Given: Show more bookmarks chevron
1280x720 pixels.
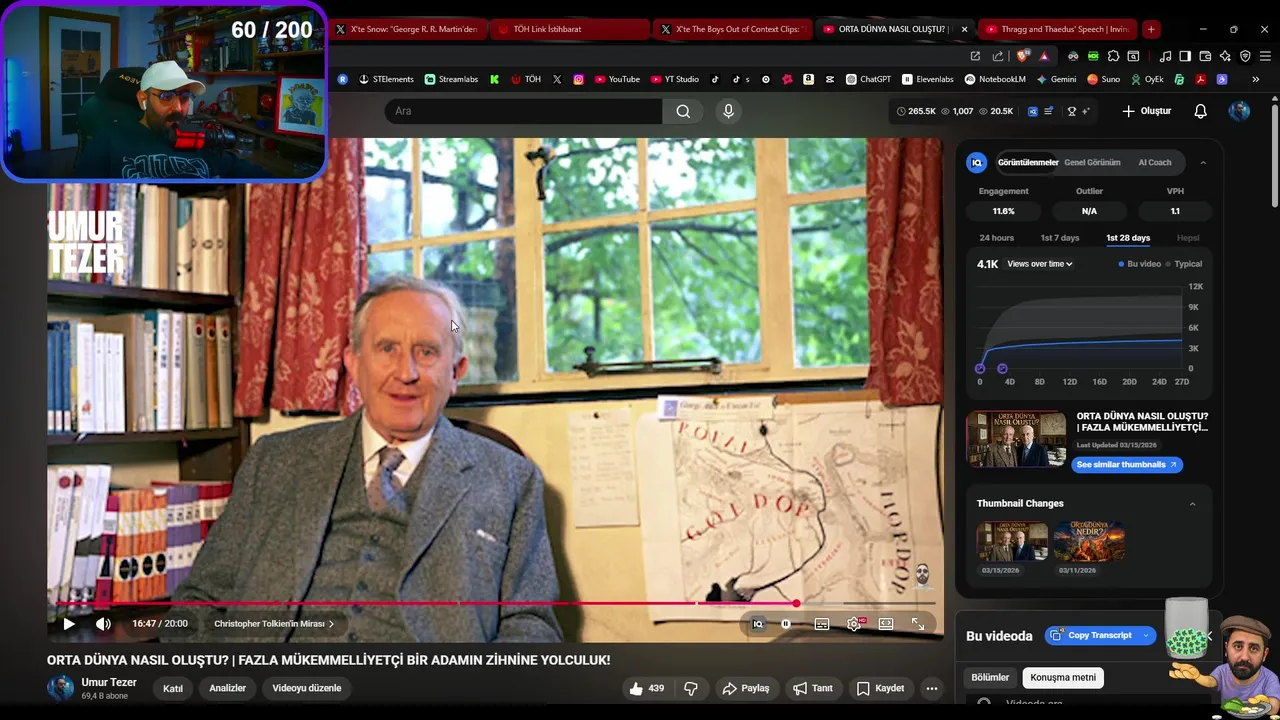Looking at the screenshot, I should pyautogui.click(x=1256, y=79).
